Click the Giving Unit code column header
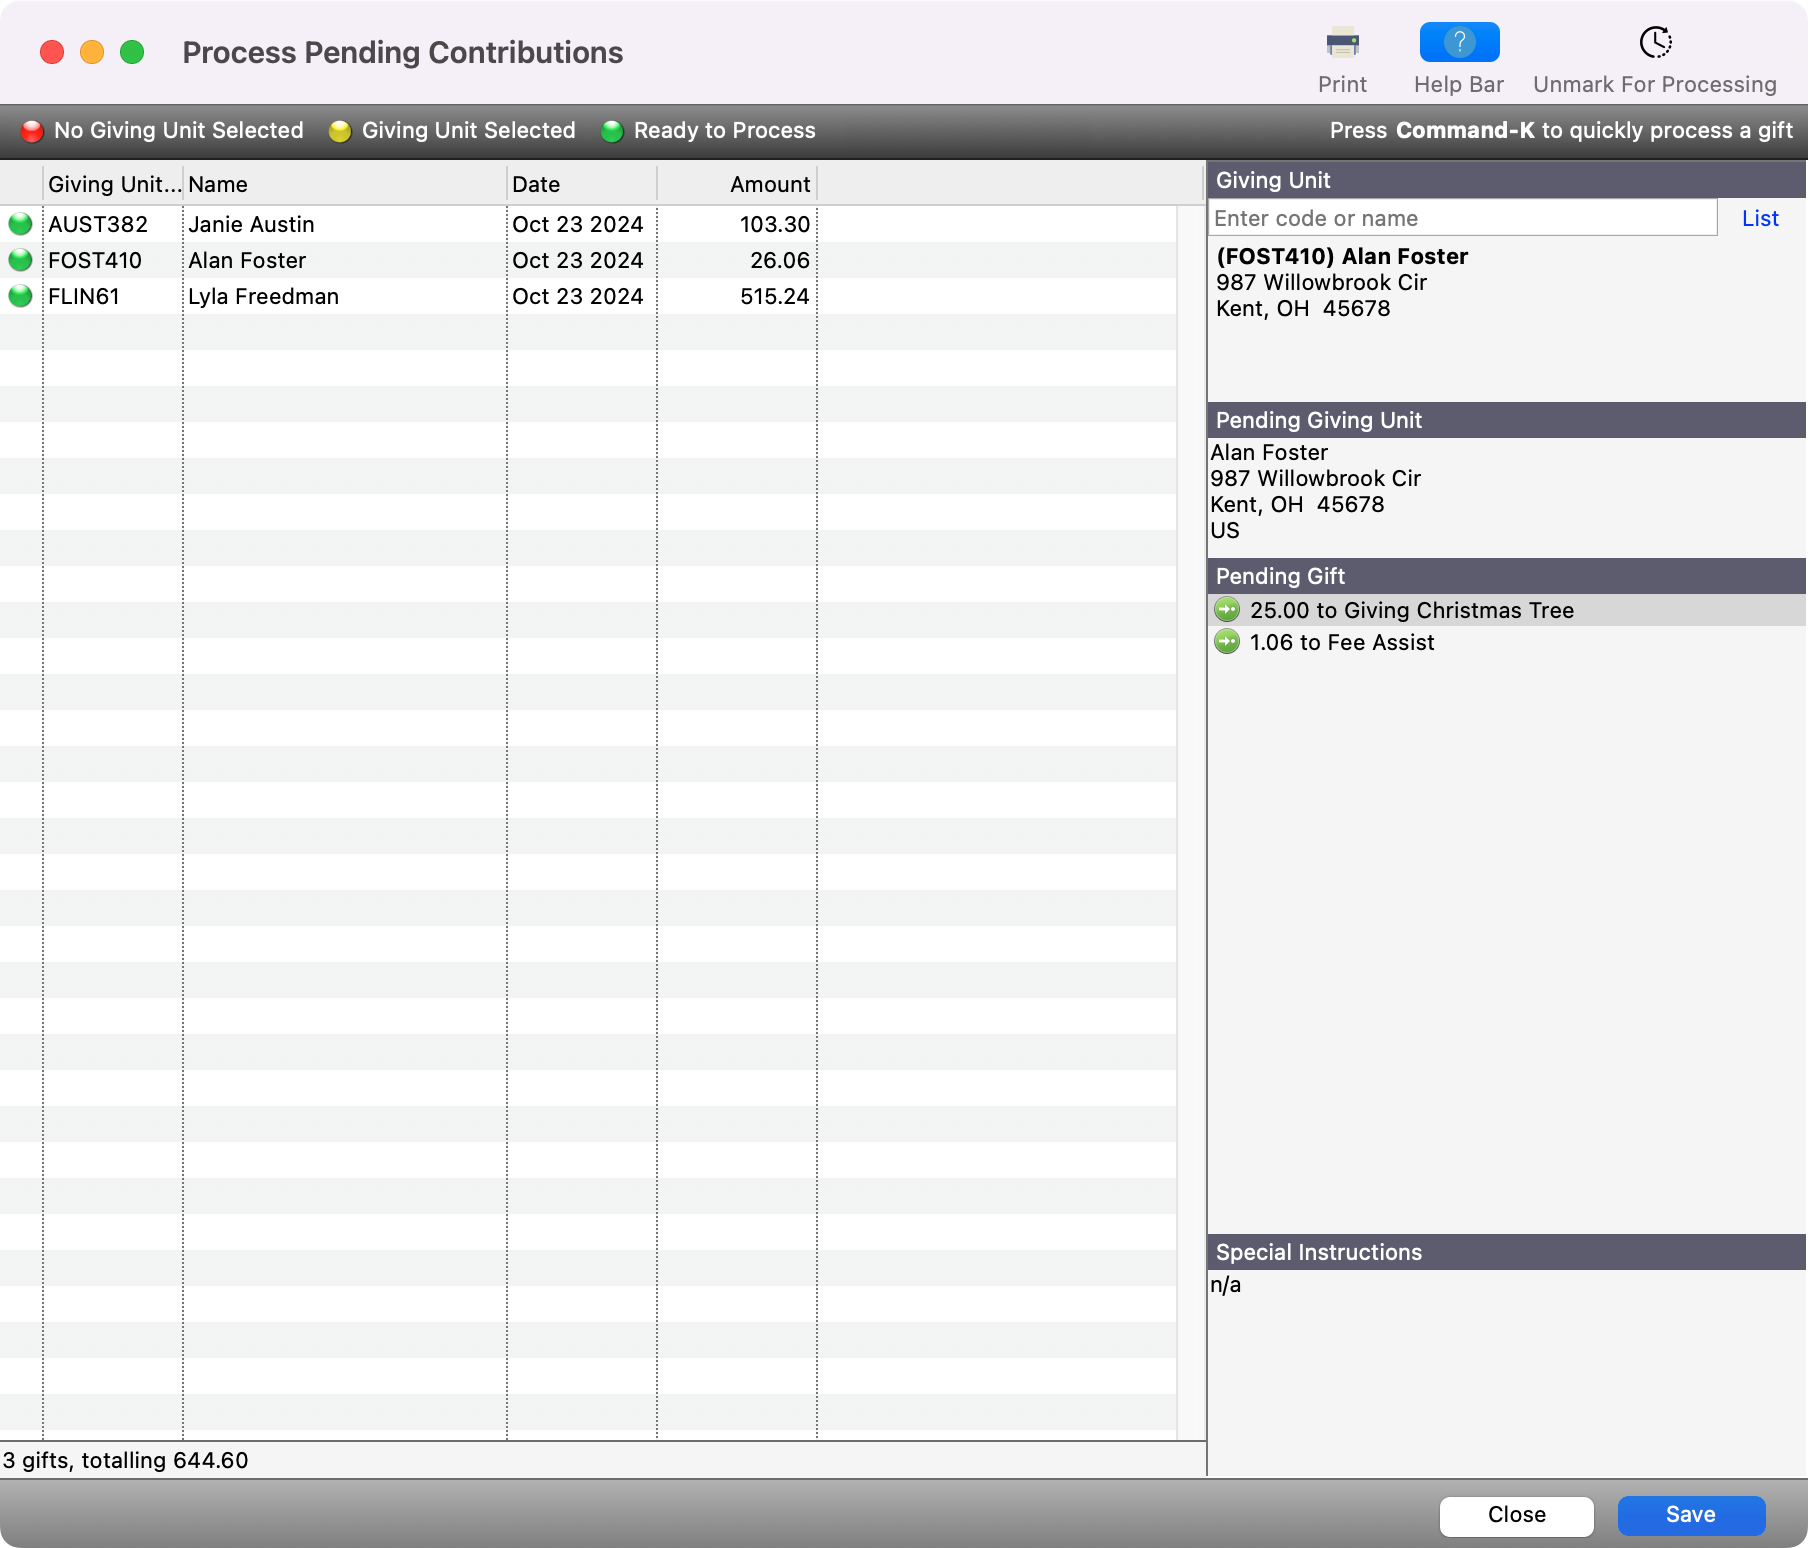 [x=113, y=185]
